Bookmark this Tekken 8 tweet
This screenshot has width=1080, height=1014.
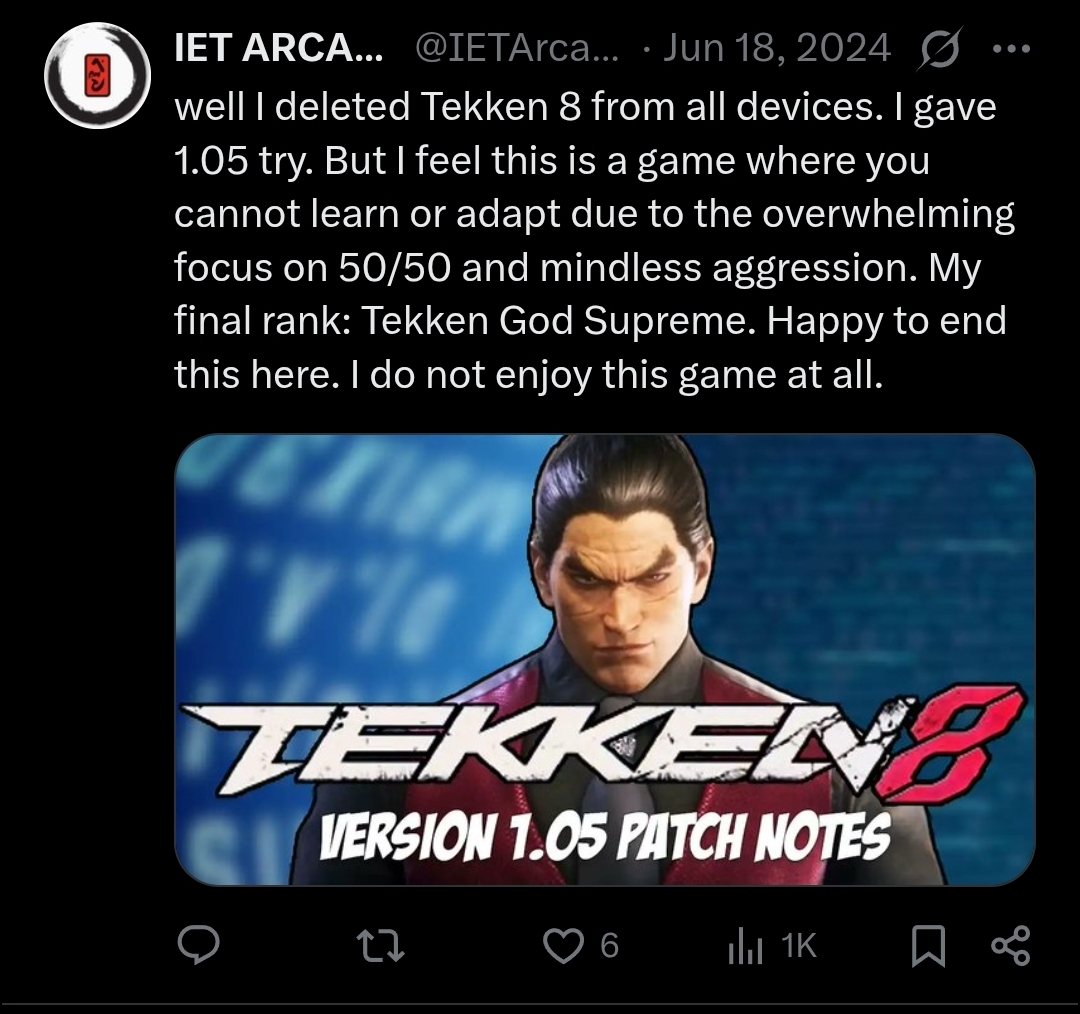click(x=928, y=946)
